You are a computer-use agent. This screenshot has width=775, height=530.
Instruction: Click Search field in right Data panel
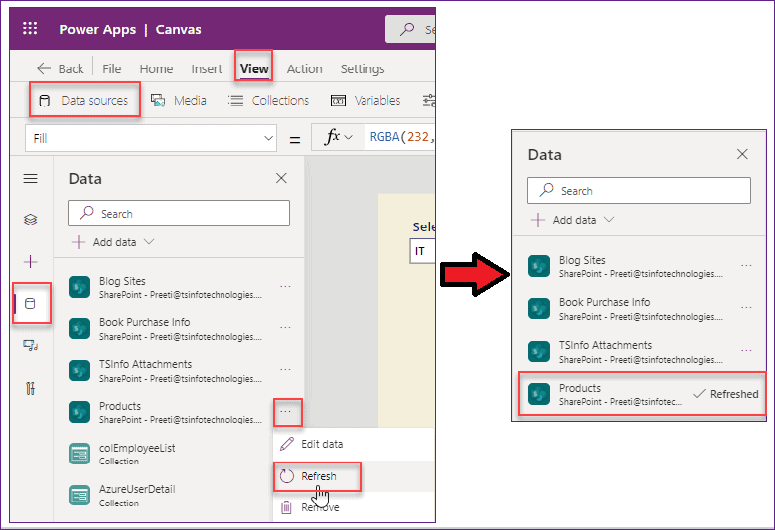click(x=639, y=190)
